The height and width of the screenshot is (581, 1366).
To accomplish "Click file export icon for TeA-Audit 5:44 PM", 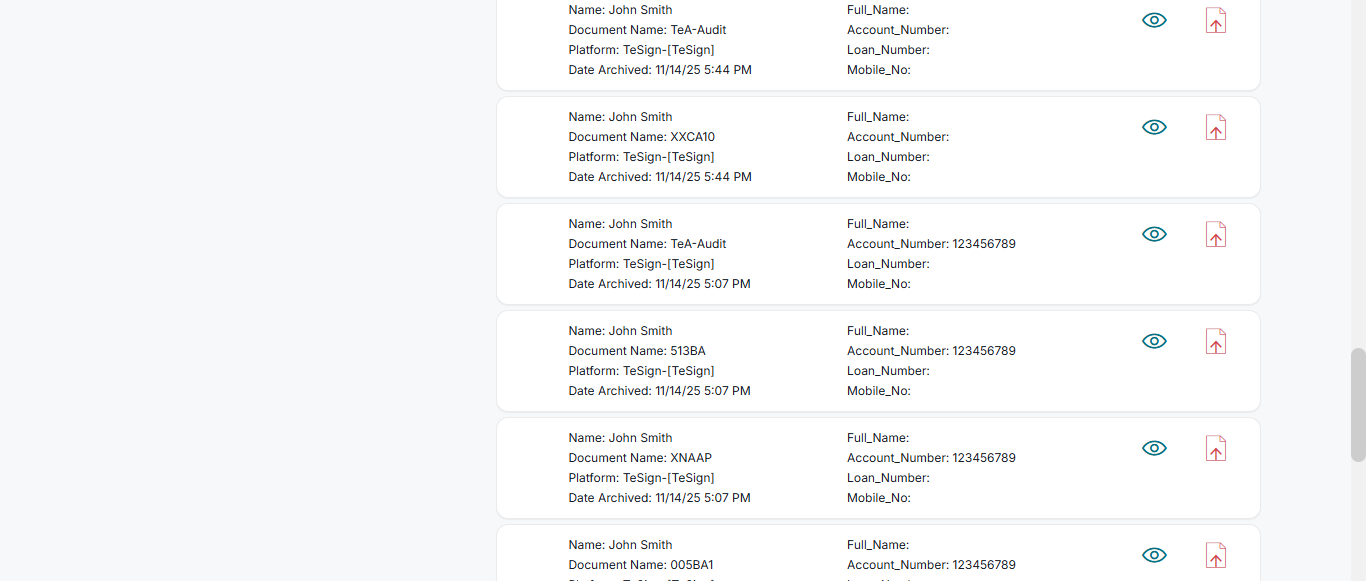I will tap(1215, 21).
